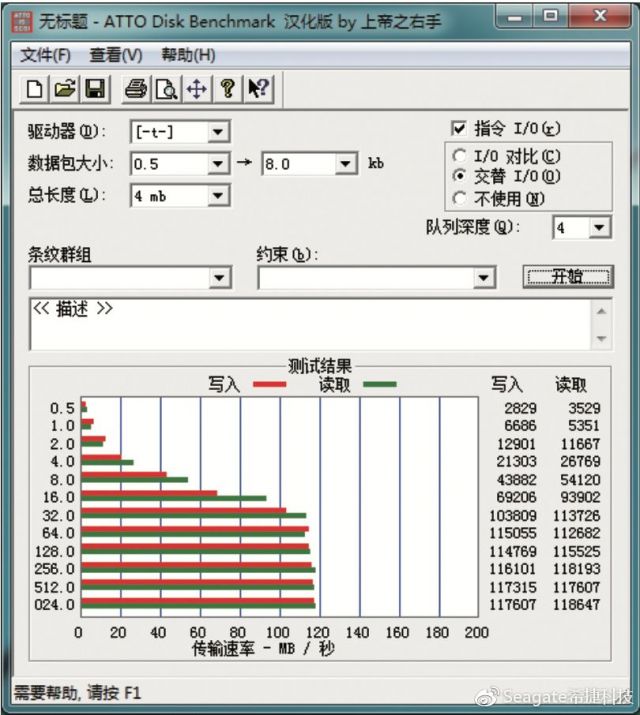Activate context help arrow-question icon
This screenshot has height=715, width=640.
258,89
